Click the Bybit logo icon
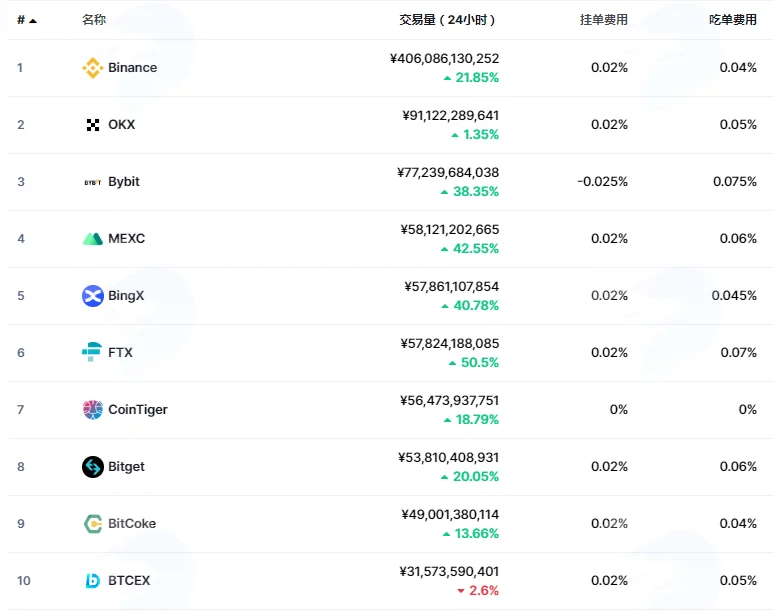This screenshot has height=611, width=774. pos(92,182)
